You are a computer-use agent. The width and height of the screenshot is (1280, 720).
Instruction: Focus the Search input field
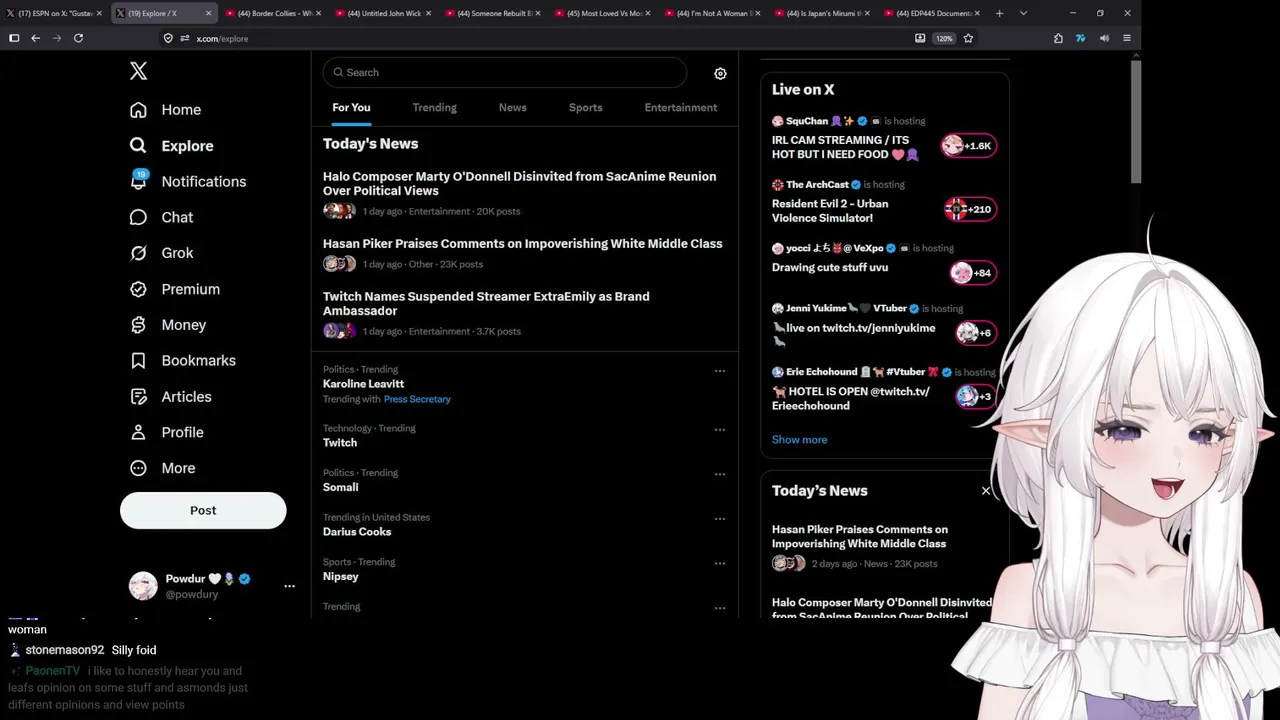click(505, 72)
